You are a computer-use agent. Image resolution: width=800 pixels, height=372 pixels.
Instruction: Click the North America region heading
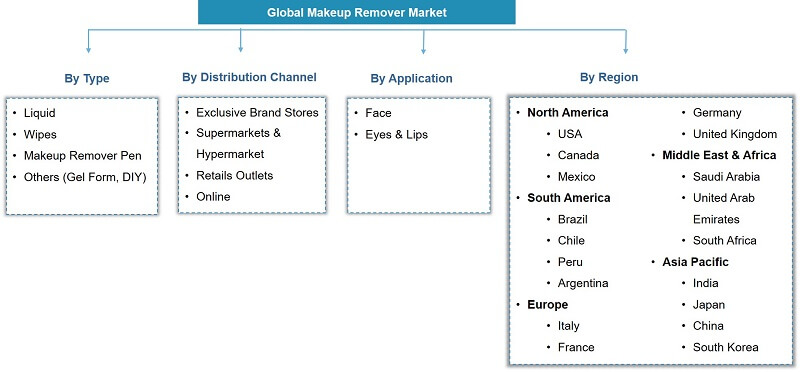coord(567,112)
